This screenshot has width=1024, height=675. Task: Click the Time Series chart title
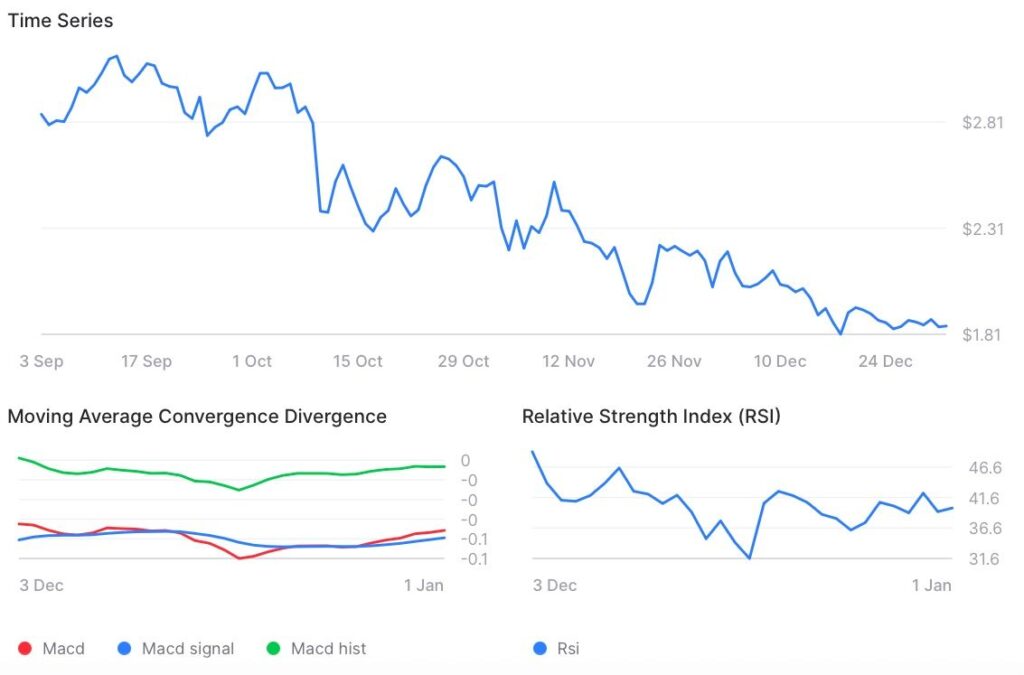(x=60, y=21)
